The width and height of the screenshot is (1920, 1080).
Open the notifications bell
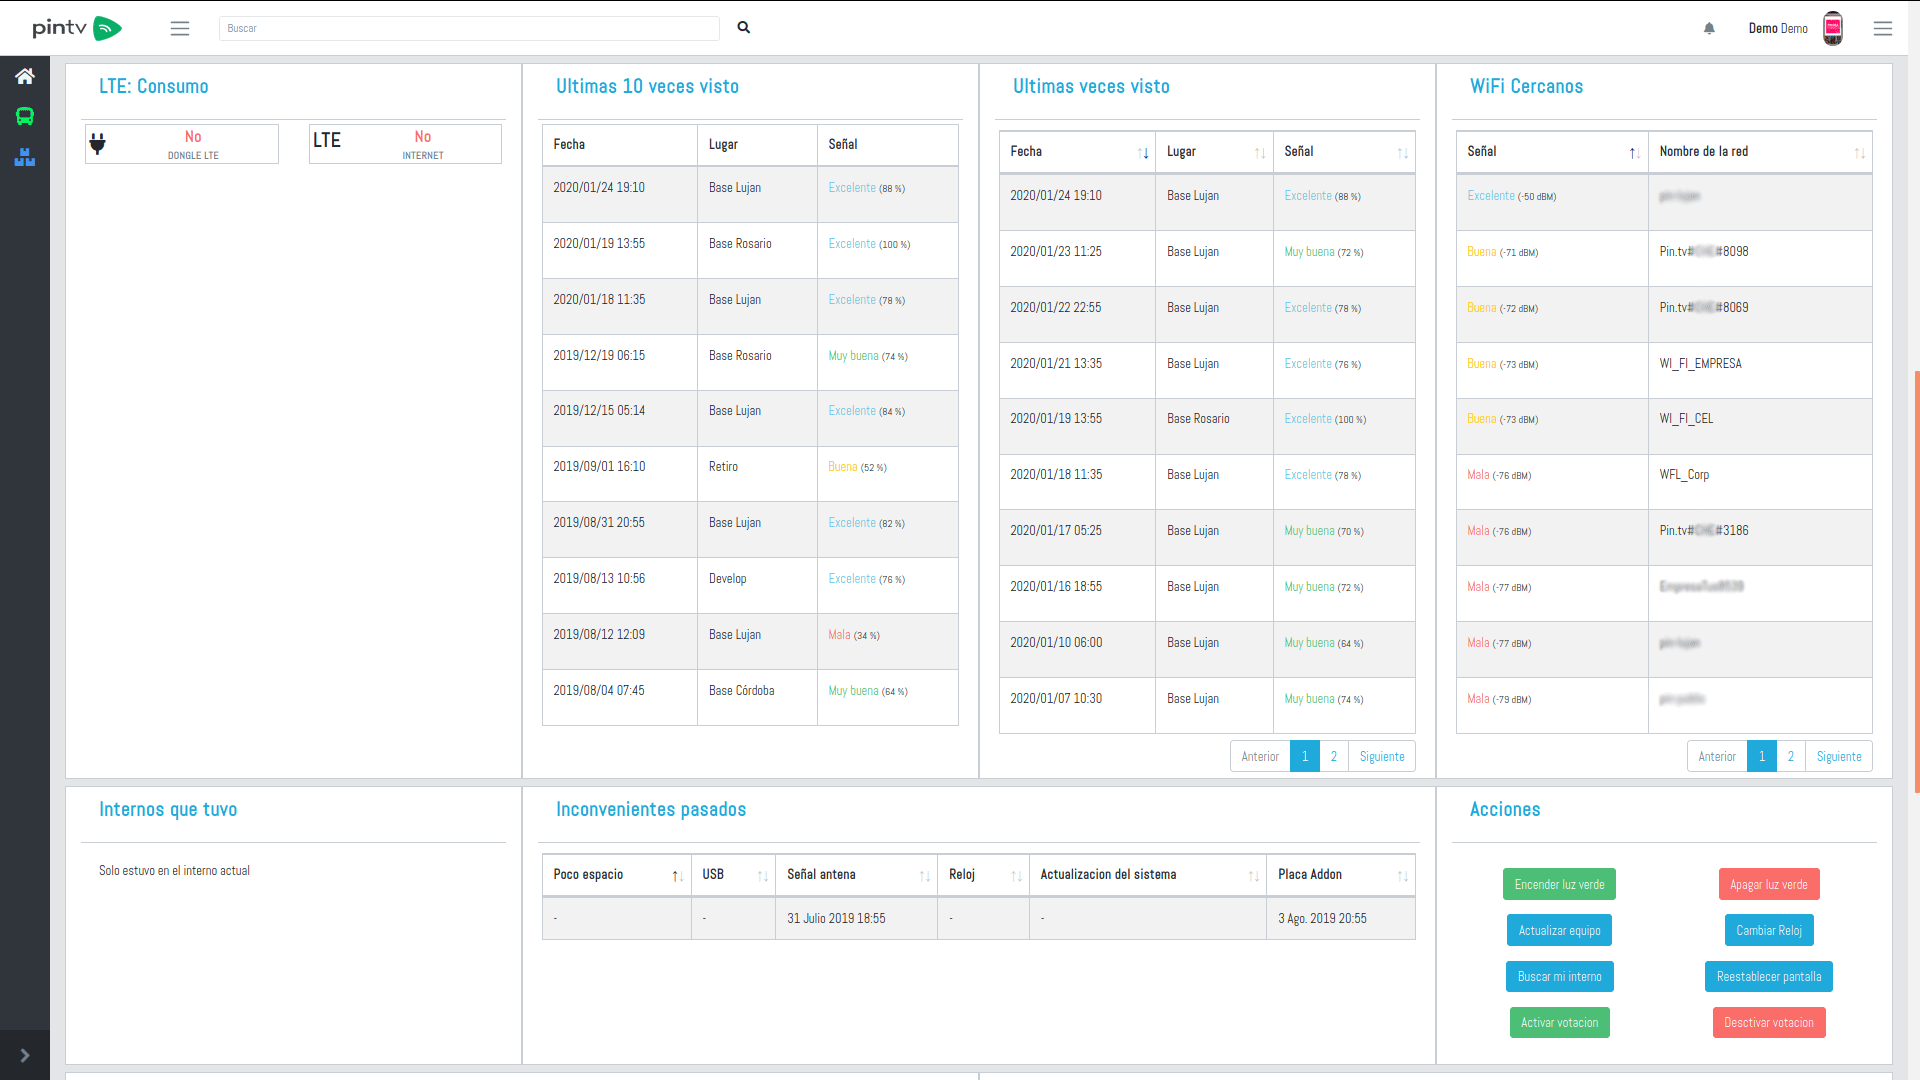[x=1709, y=28]
